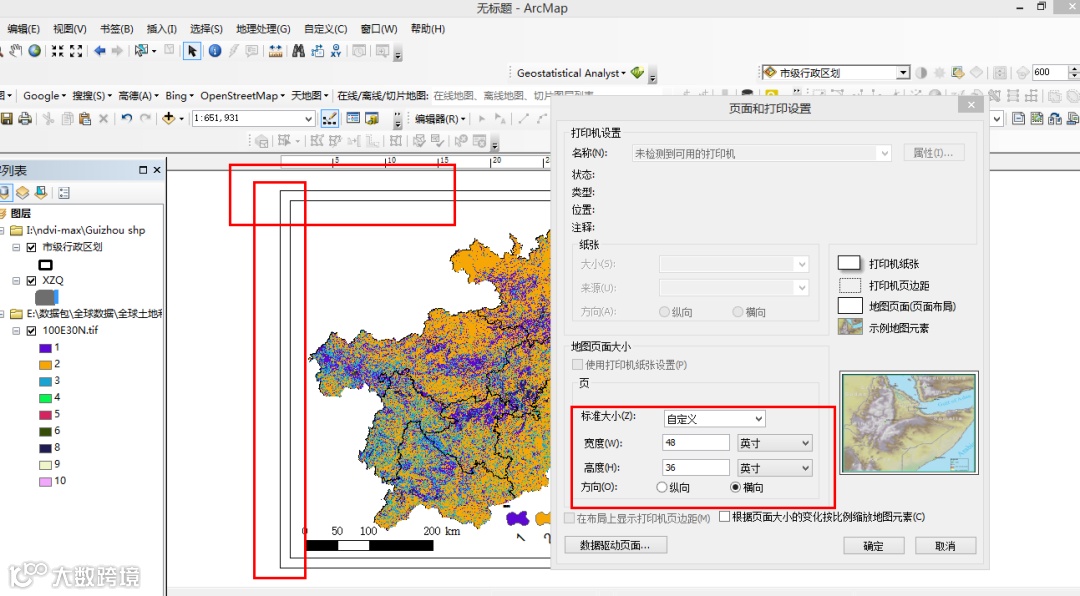
Task: Open the 市级行政区划 layer selector dropdown
Action: (x=902, y=72)
